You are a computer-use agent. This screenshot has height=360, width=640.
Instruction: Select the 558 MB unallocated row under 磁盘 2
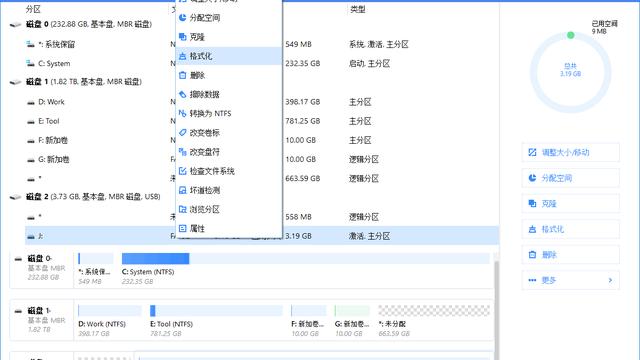pos(261,217)
